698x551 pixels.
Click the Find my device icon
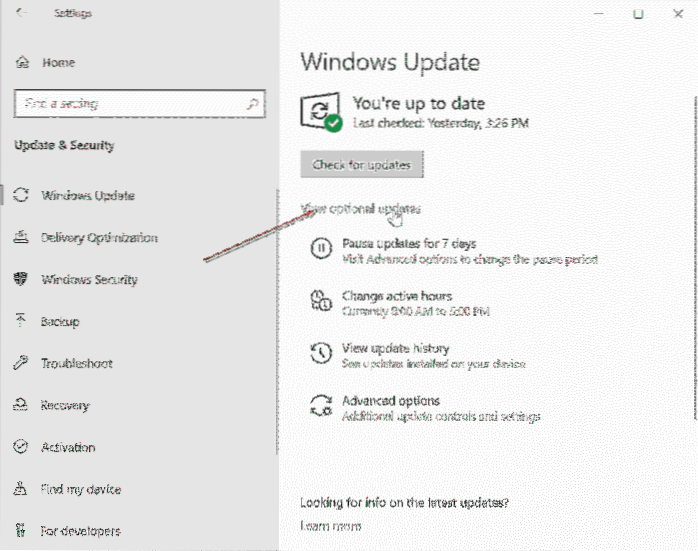click(22, 490)
